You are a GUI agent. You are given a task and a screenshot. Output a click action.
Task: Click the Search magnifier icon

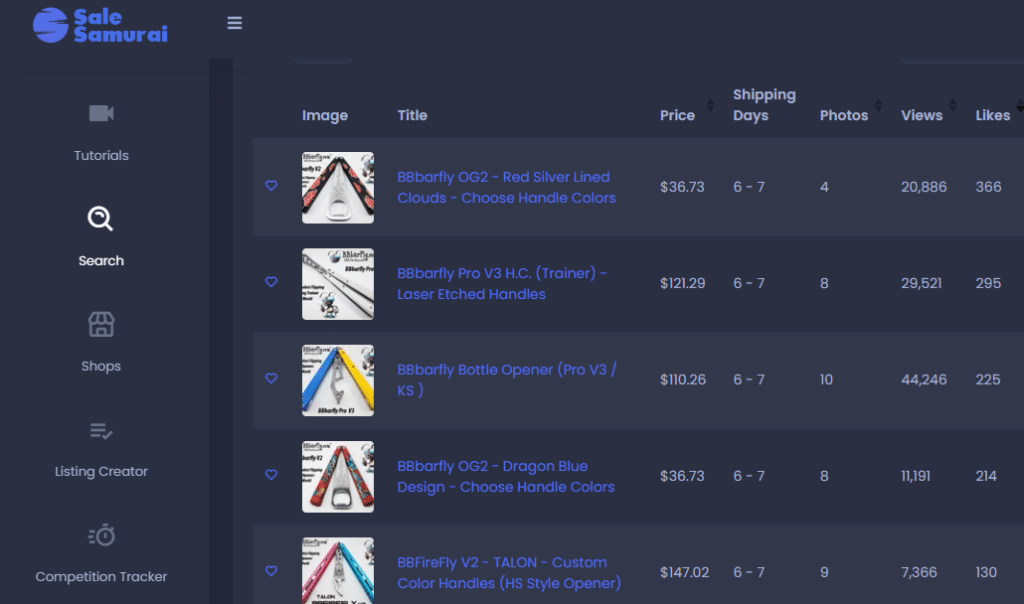click(101, 219)
